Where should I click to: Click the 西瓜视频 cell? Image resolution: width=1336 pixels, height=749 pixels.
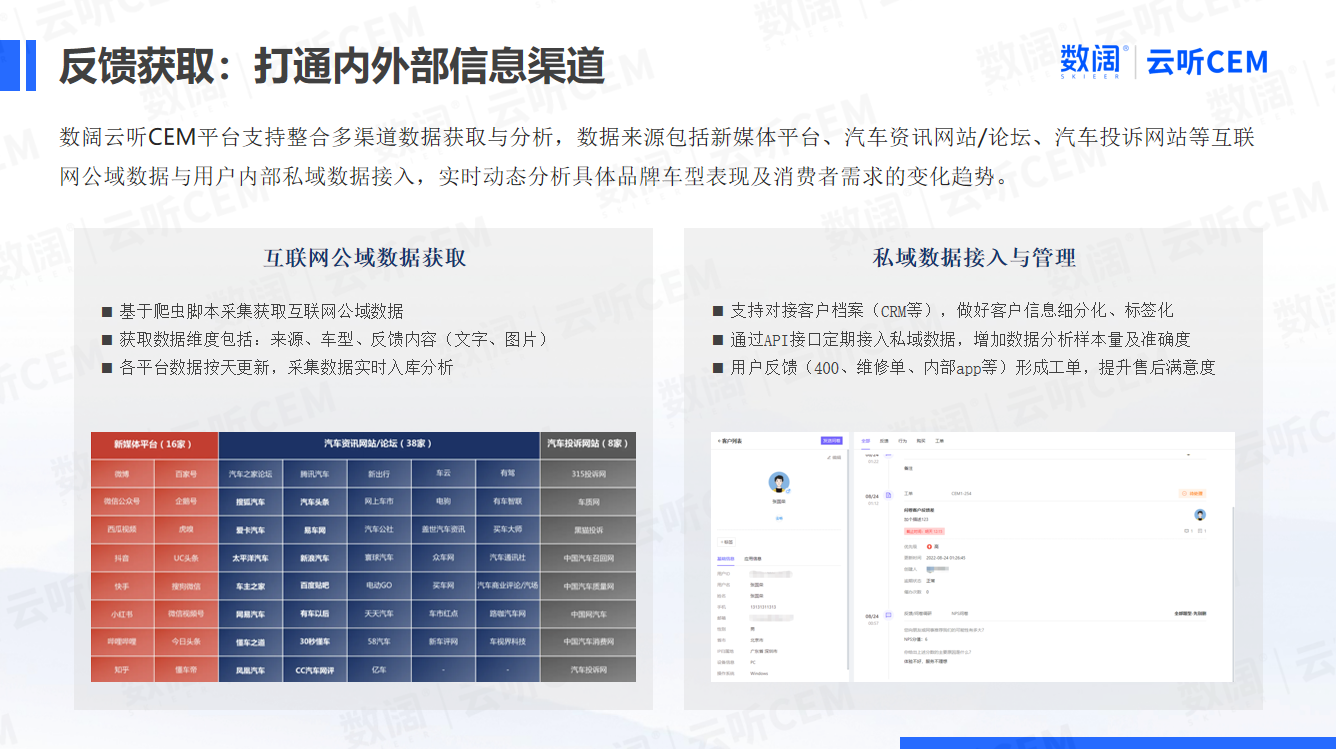coord(123,529)
